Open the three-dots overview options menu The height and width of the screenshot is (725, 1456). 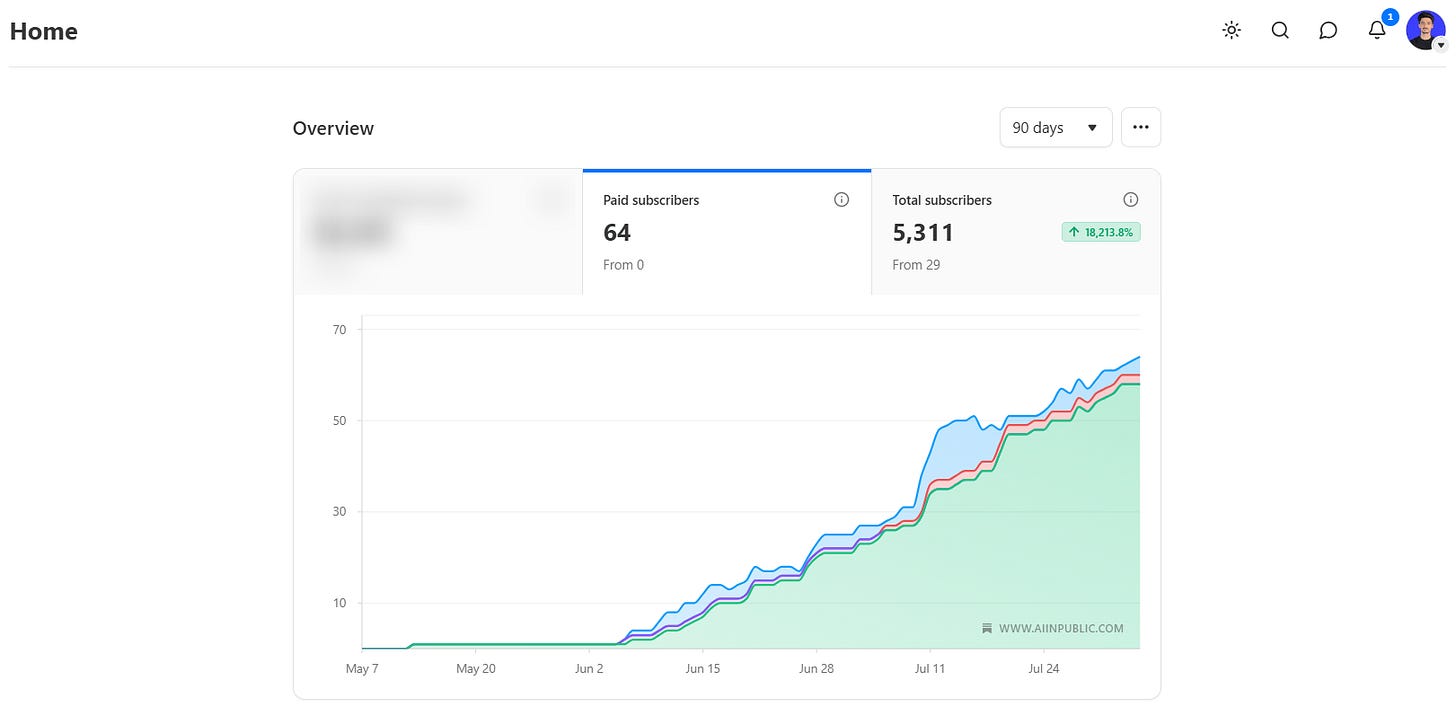click(x=1141, y=127)
